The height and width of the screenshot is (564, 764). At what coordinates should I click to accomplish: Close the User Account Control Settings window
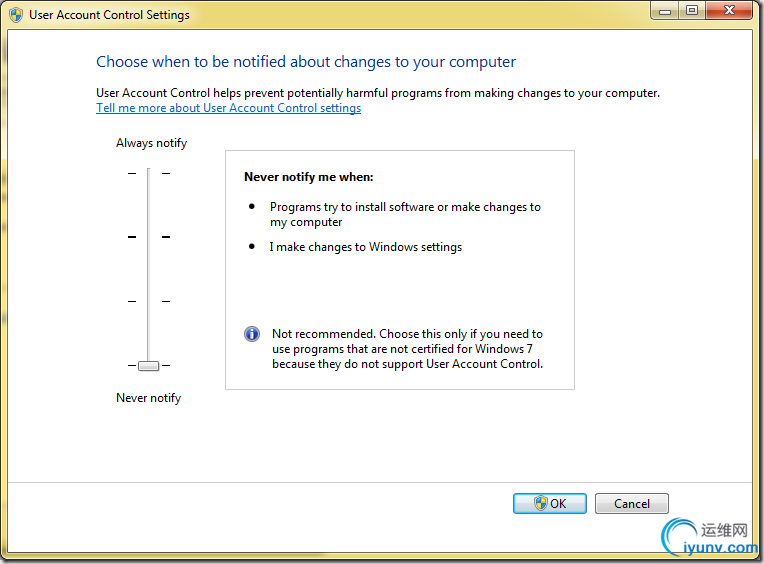(729, 11)
